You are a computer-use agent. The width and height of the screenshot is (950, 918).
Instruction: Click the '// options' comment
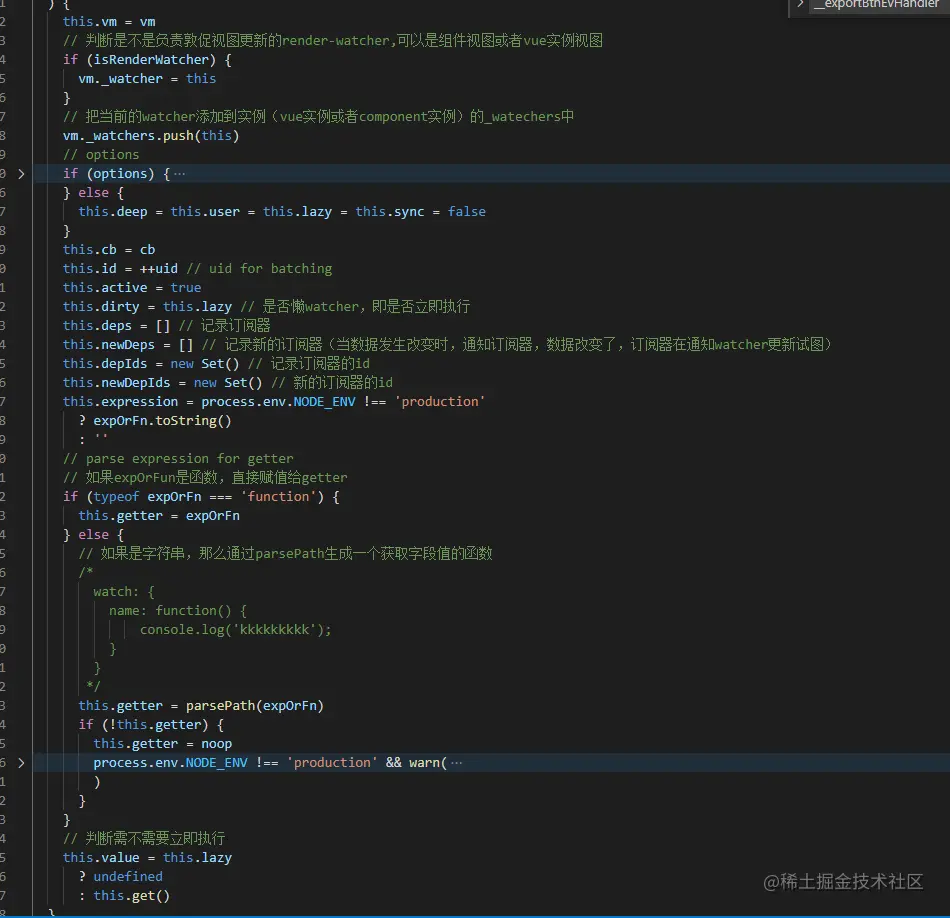click(x=101, y=155)
